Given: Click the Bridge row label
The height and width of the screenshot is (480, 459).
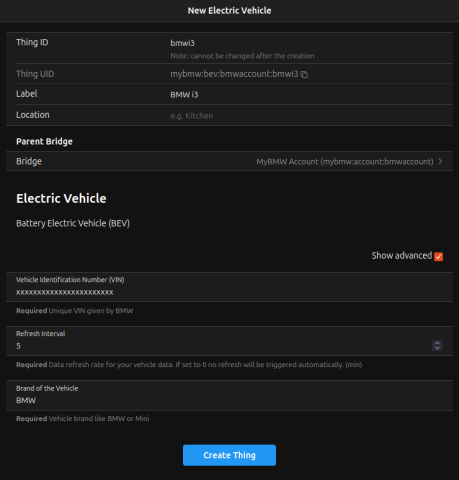Looking at the screenshot, I should click(x=29, y=161).
